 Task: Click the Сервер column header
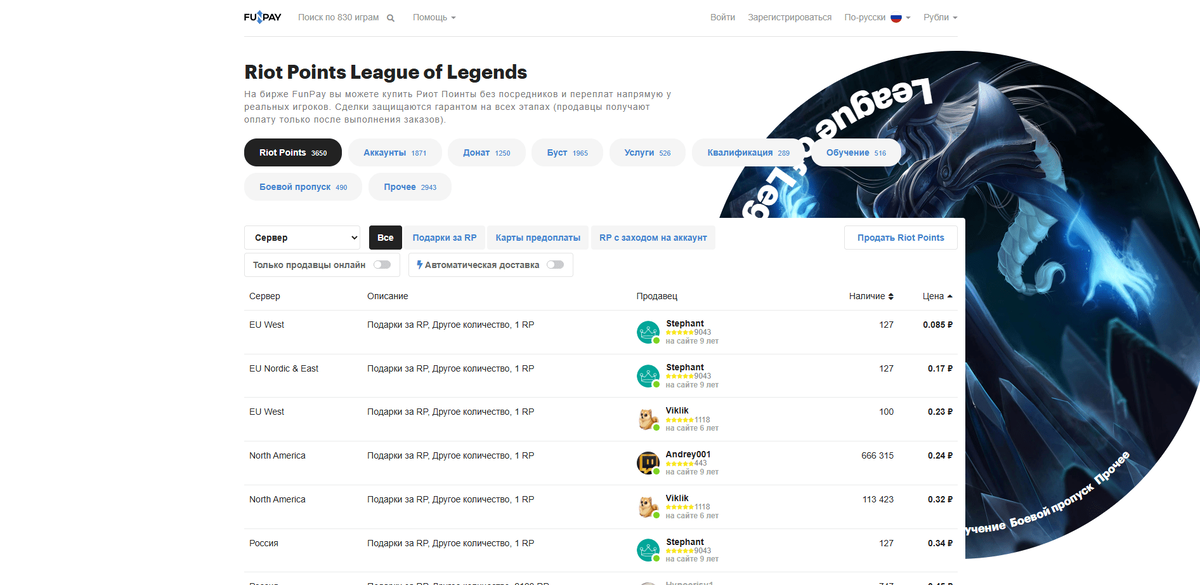tap(265, 297)
